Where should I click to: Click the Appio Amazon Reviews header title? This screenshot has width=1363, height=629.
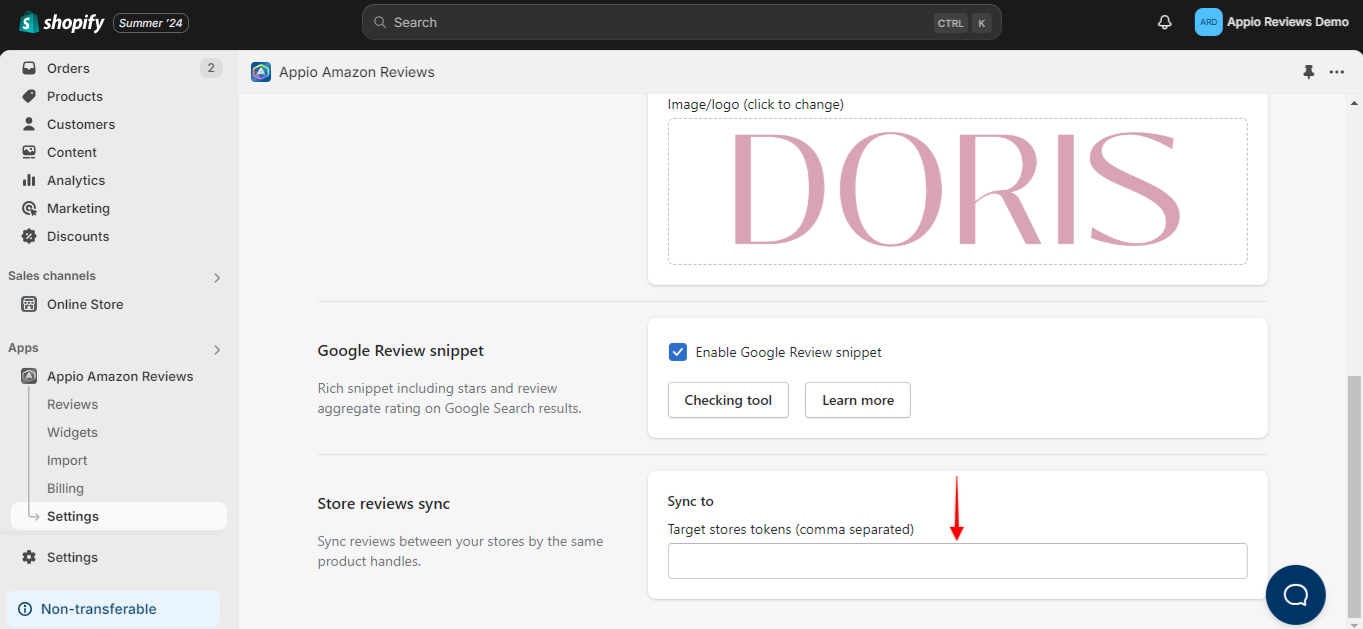(357, 72)
